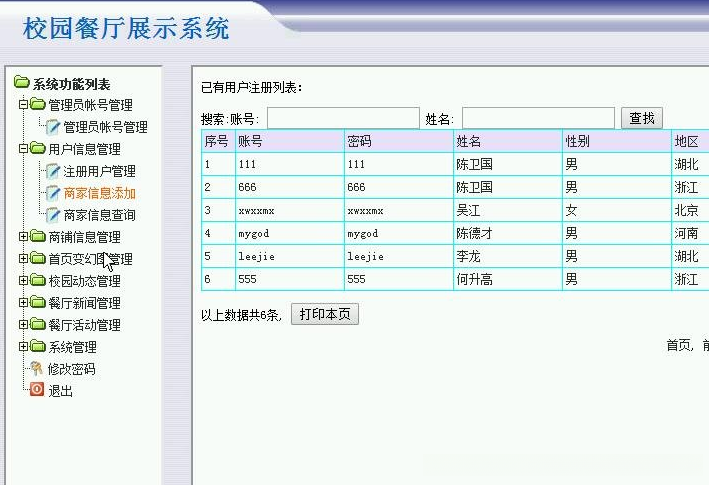Click the 注册用户管理 document icon
This screenshot has height=485, width=709.
click(53, 171)
